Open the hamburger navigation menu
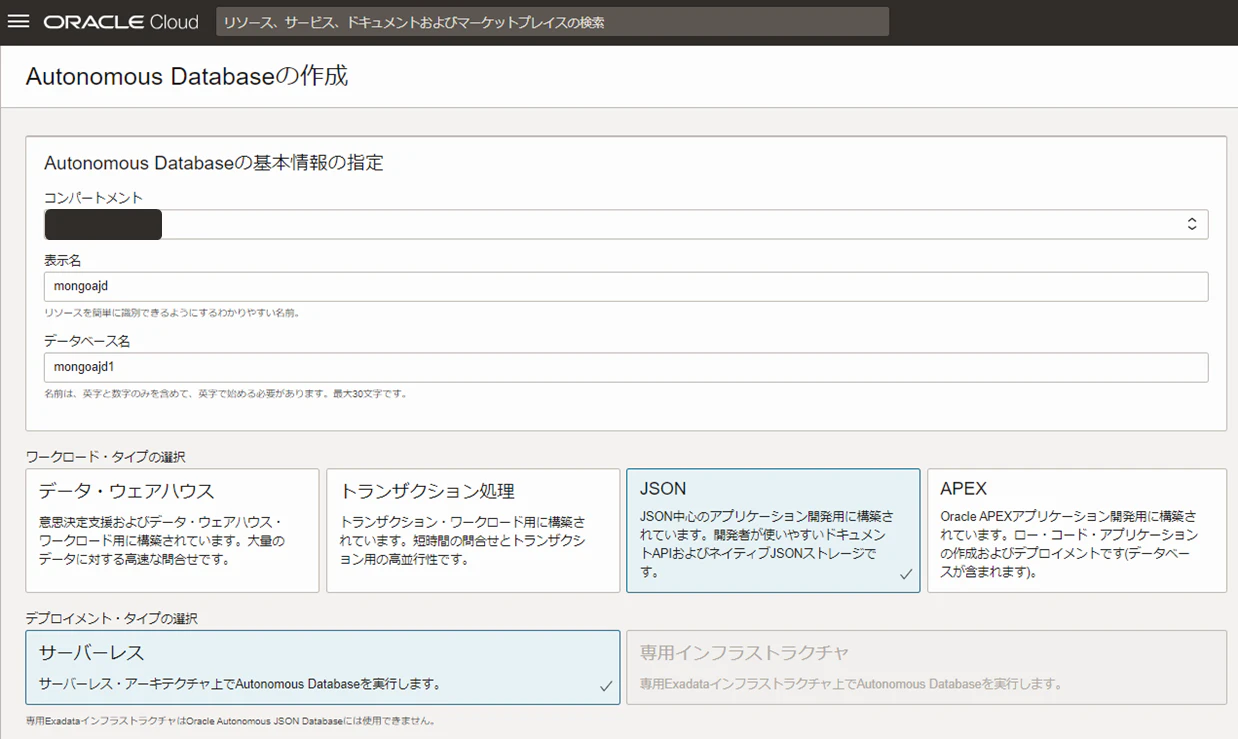This screenshot has width=1238, height=739. [x=18, y=22]
